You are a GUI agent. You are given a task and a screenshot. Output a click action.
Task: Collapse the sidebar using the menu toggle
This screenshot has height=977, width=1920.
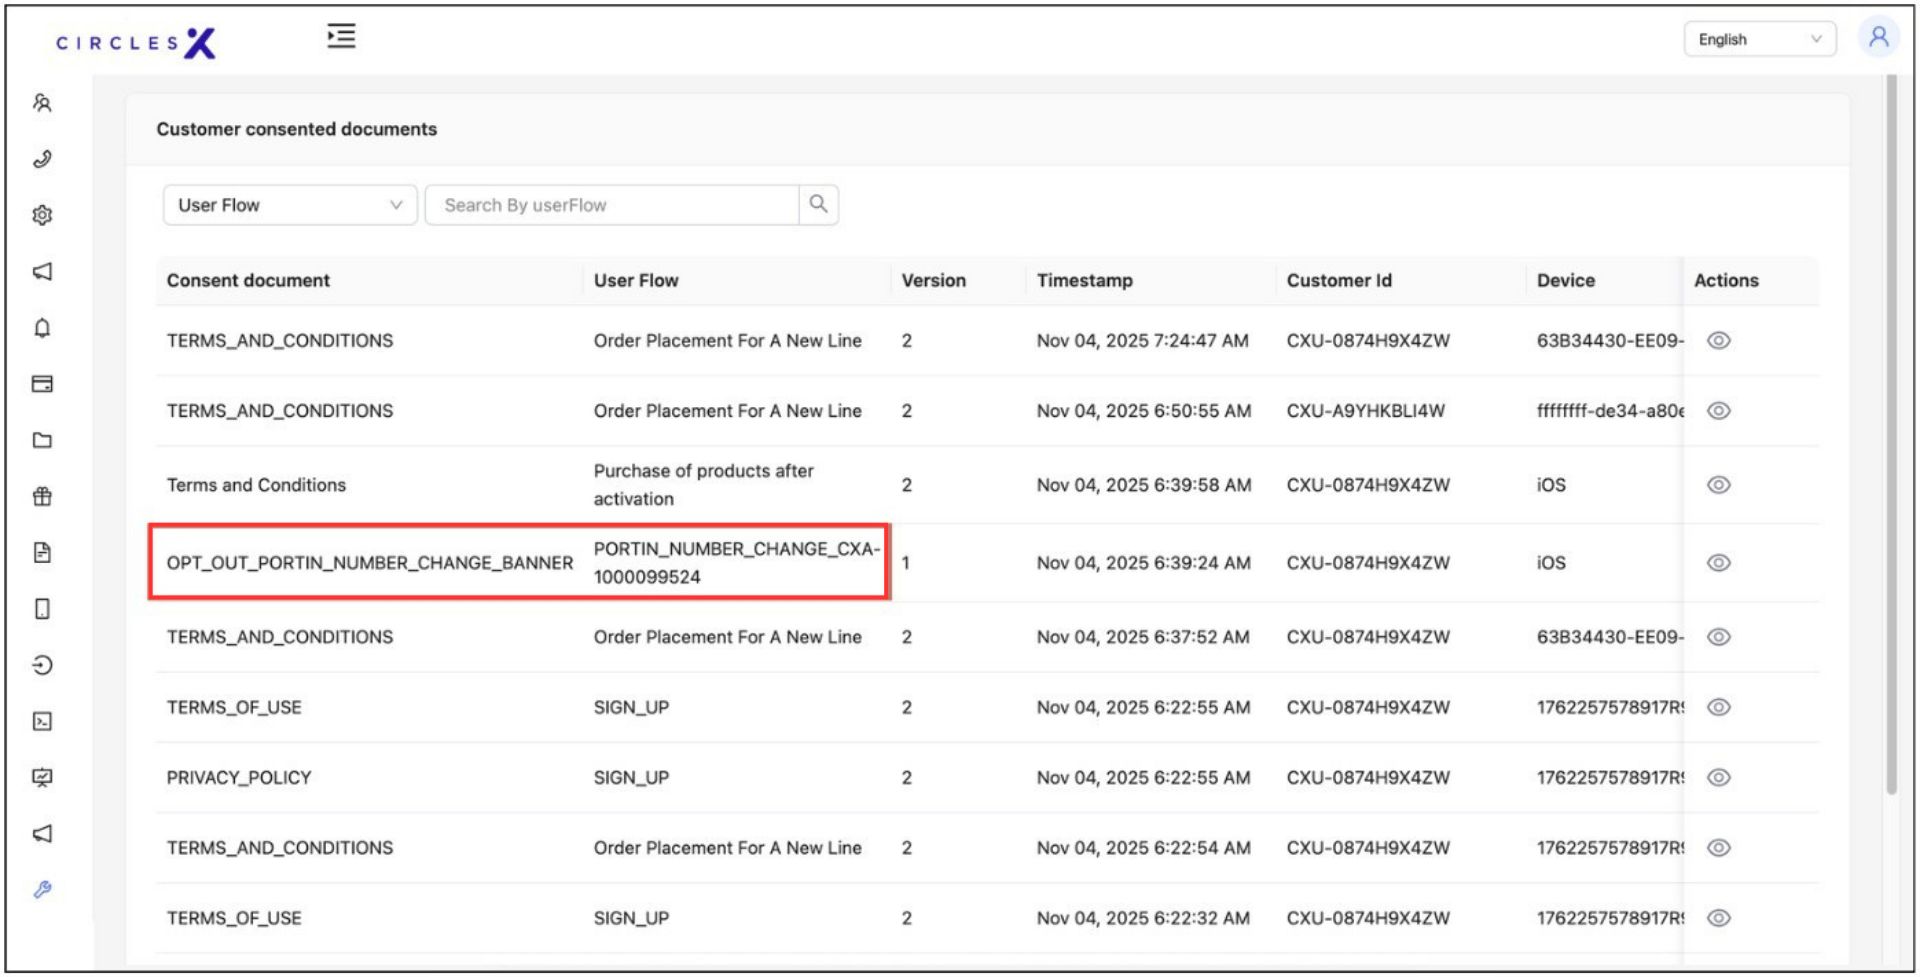(341, 36)
